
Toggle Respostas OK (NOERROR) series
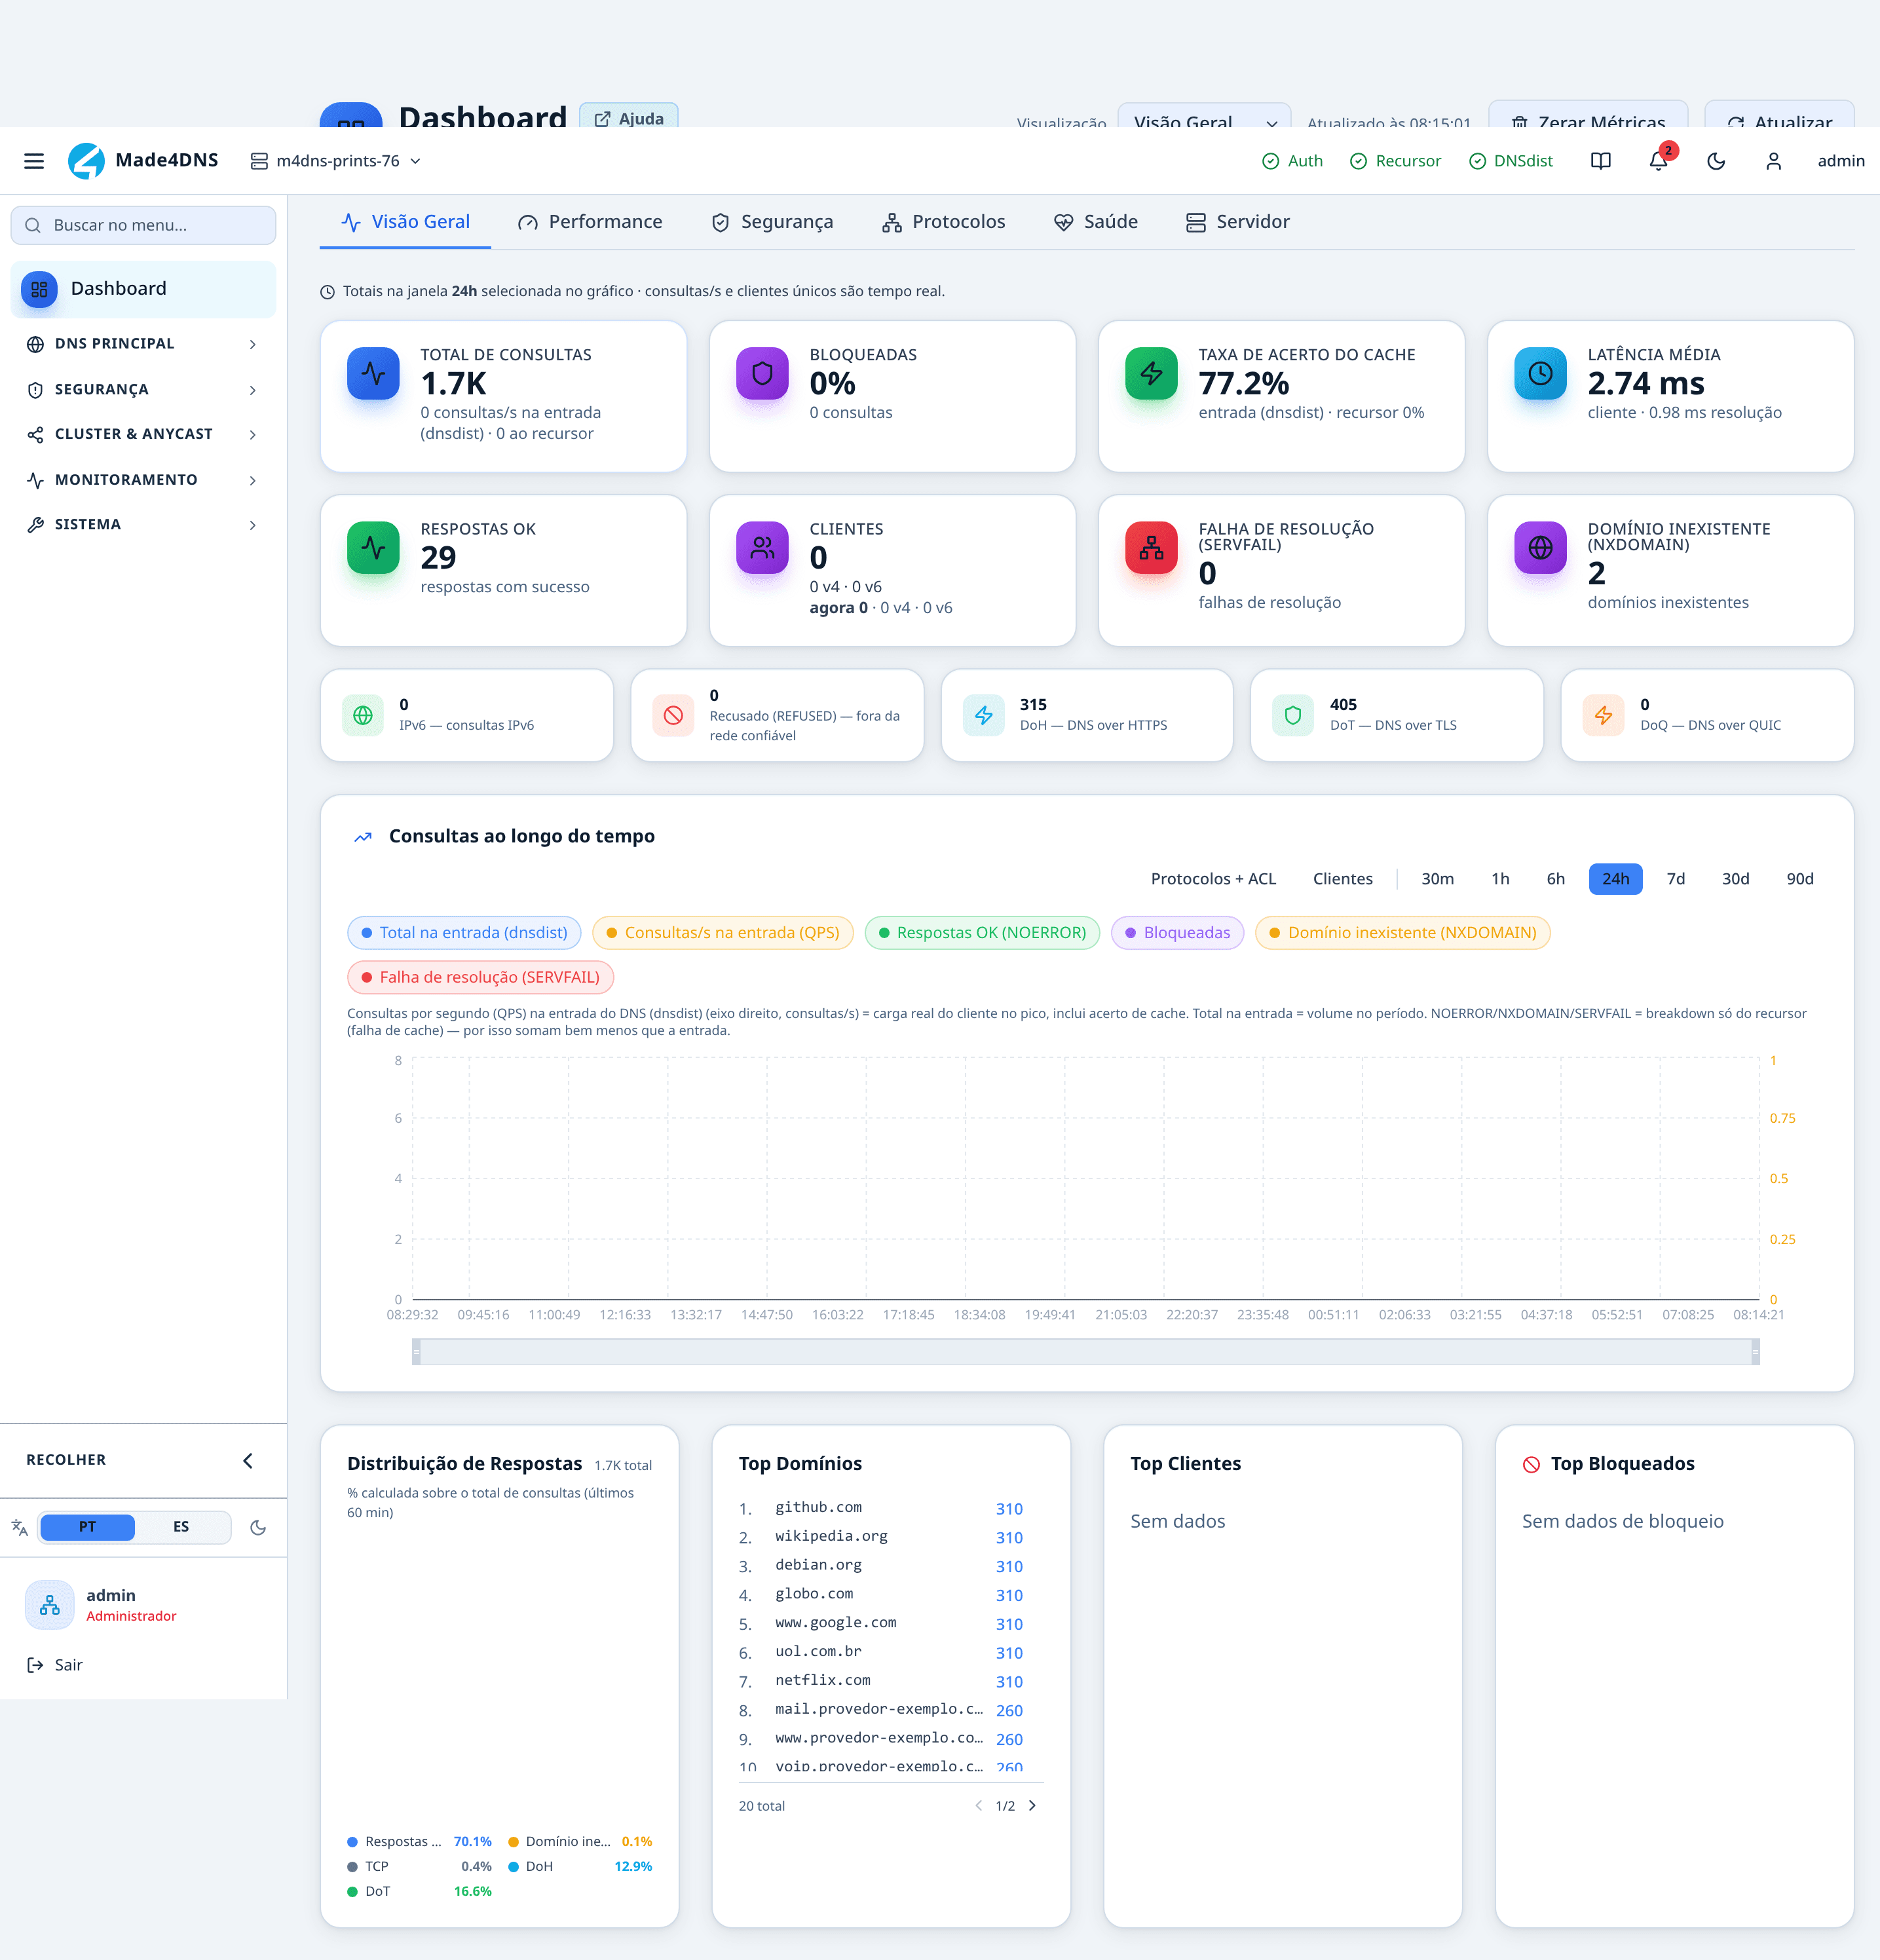point(982,933)
